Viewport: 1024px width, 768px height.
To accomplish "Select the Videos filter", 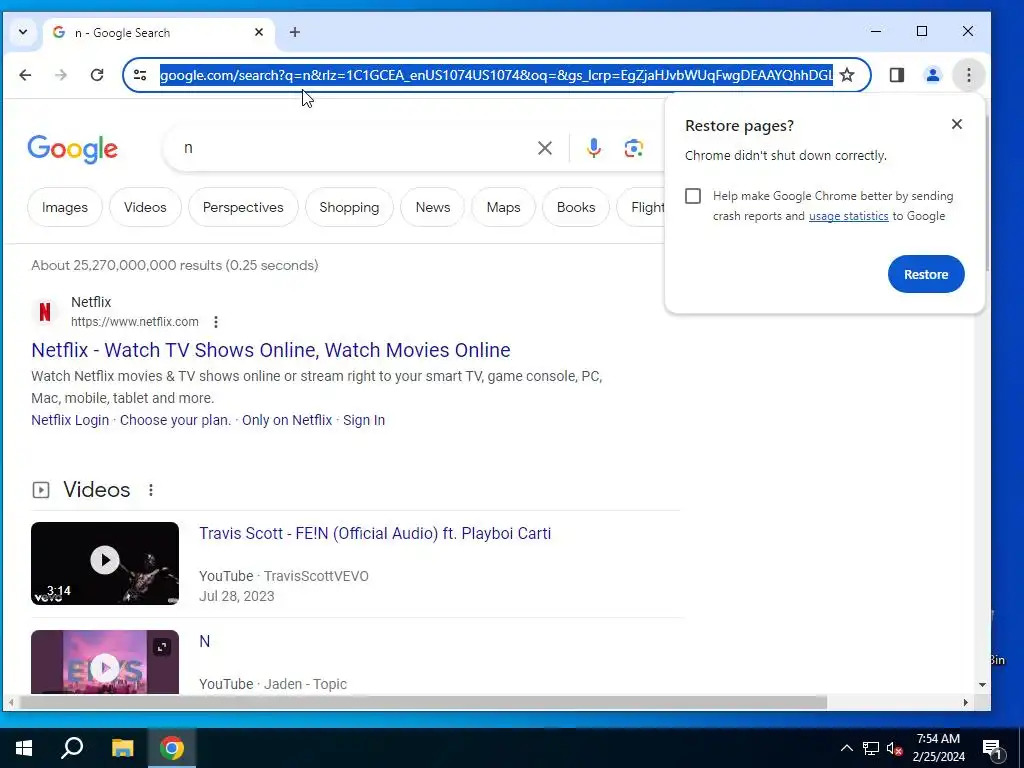I will click(x=145, y=207).
